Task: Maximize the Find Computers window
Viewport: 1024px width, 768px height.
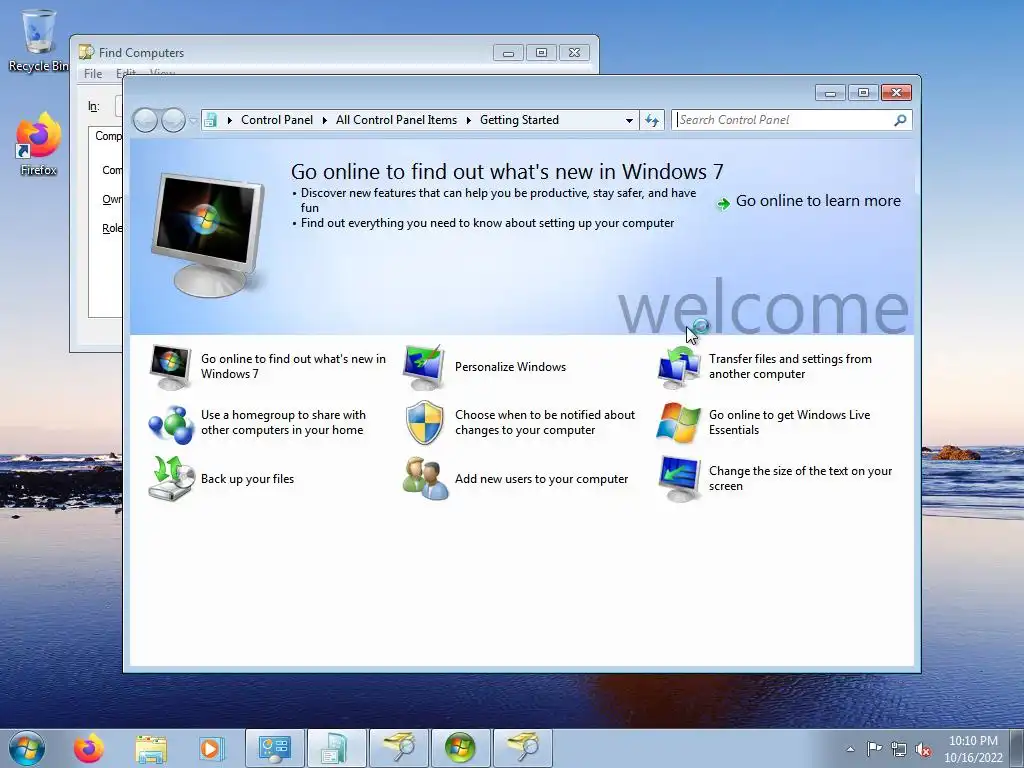Action: click(541, 53)
